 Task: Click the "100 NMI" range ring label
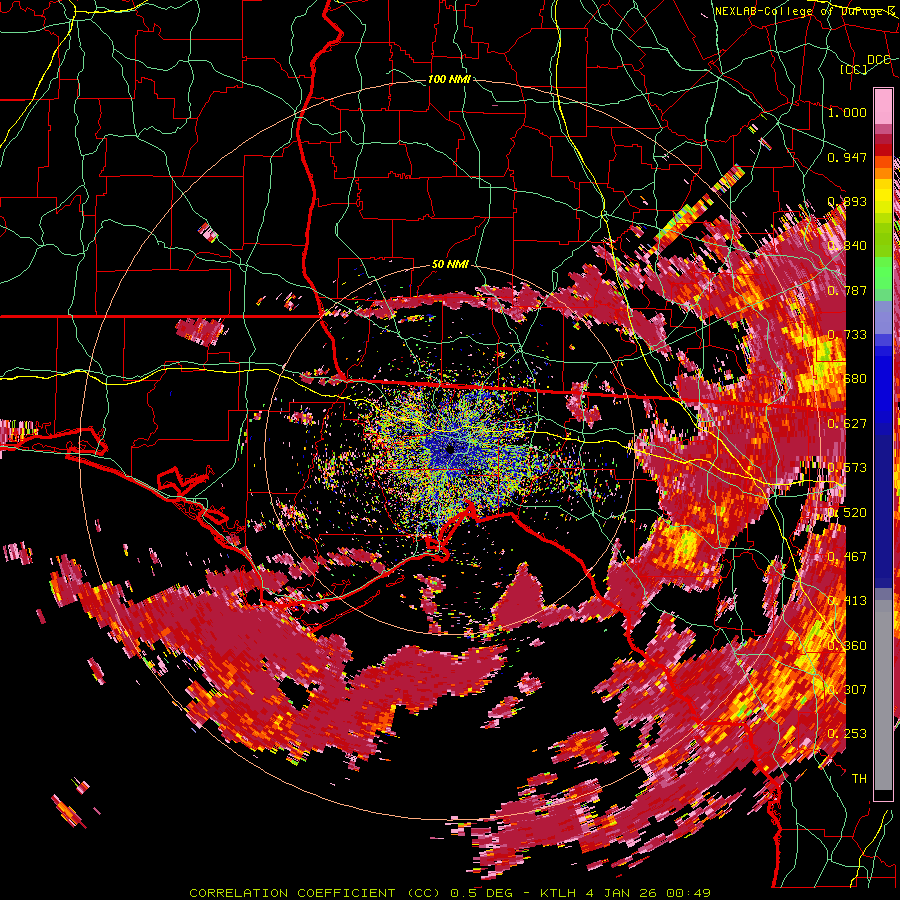tap(449, 79)
